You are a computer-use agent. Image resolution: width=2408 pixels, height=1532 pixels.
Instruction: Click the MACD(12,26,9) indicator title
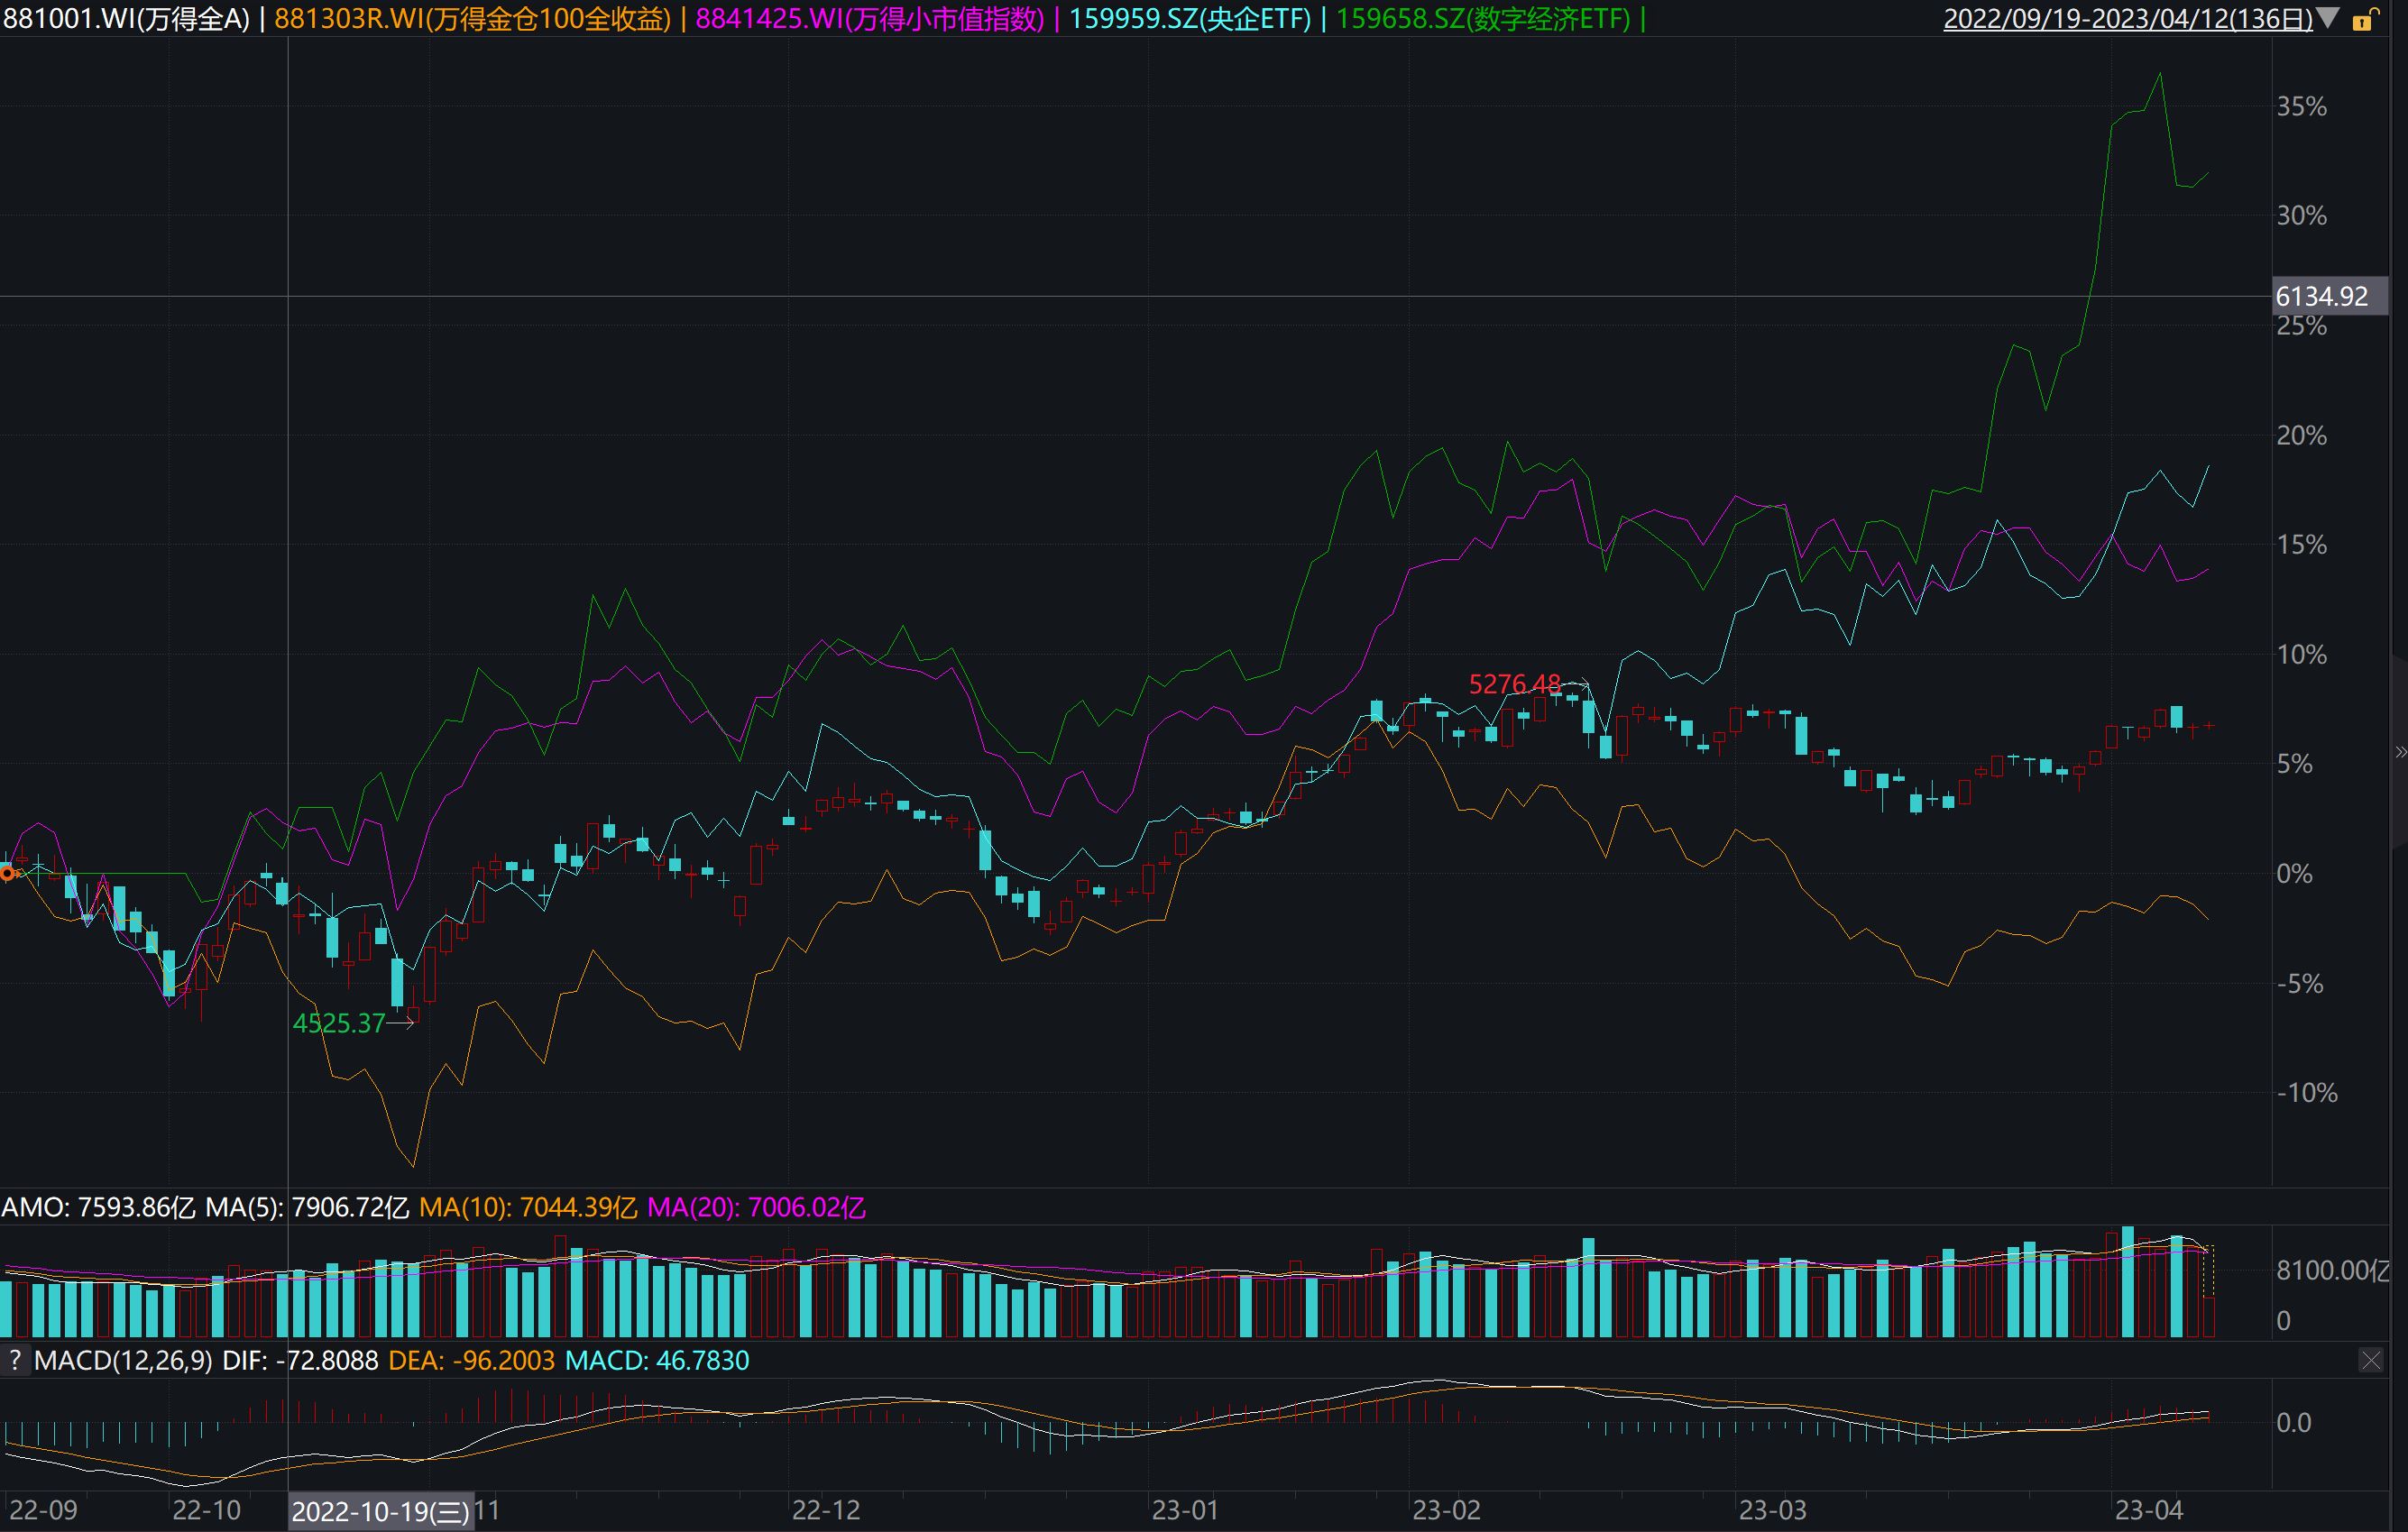tap(122, 1361)
